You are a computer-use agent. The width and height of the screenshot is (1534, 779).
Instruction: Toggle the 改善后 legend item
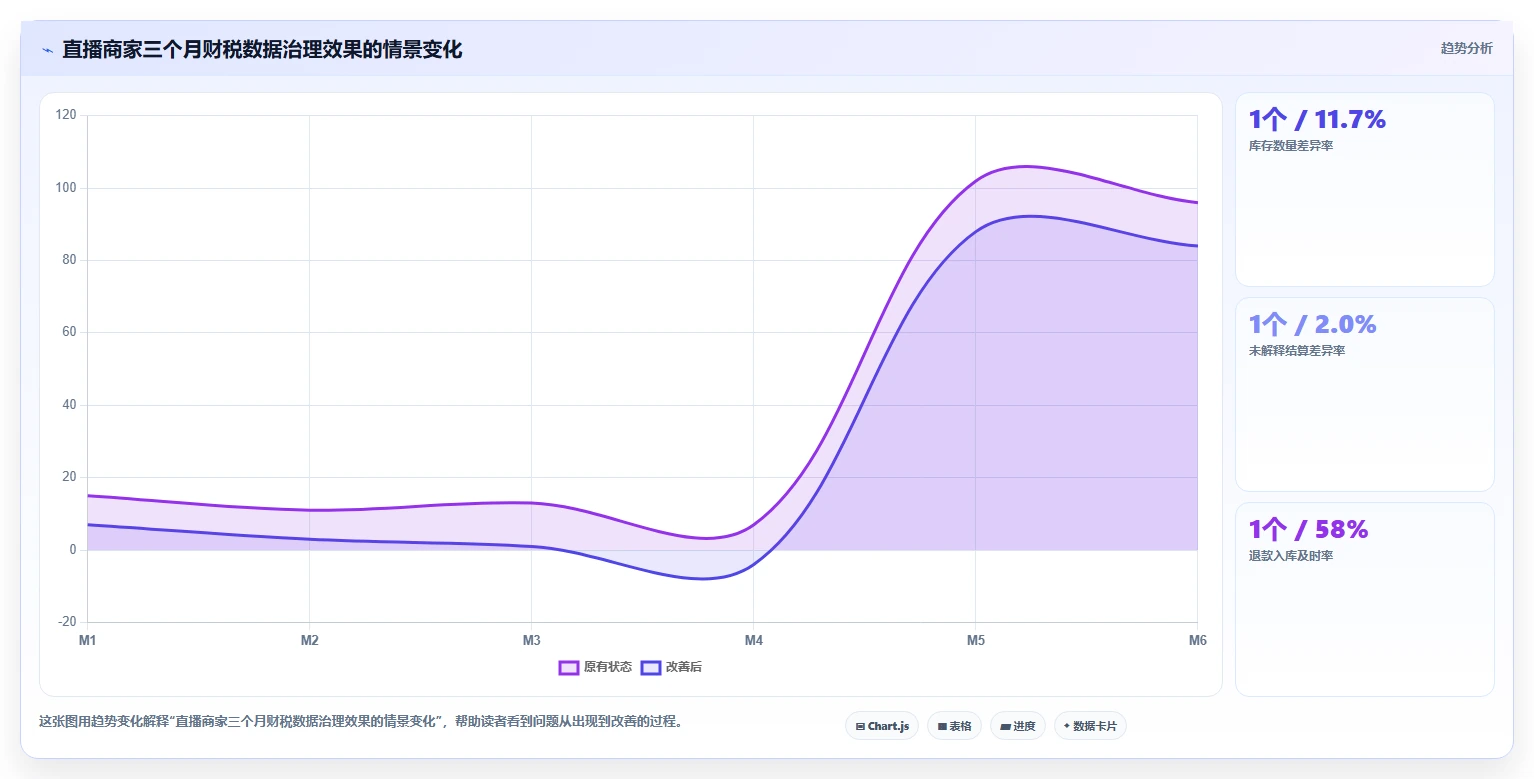tap(671, 667)
